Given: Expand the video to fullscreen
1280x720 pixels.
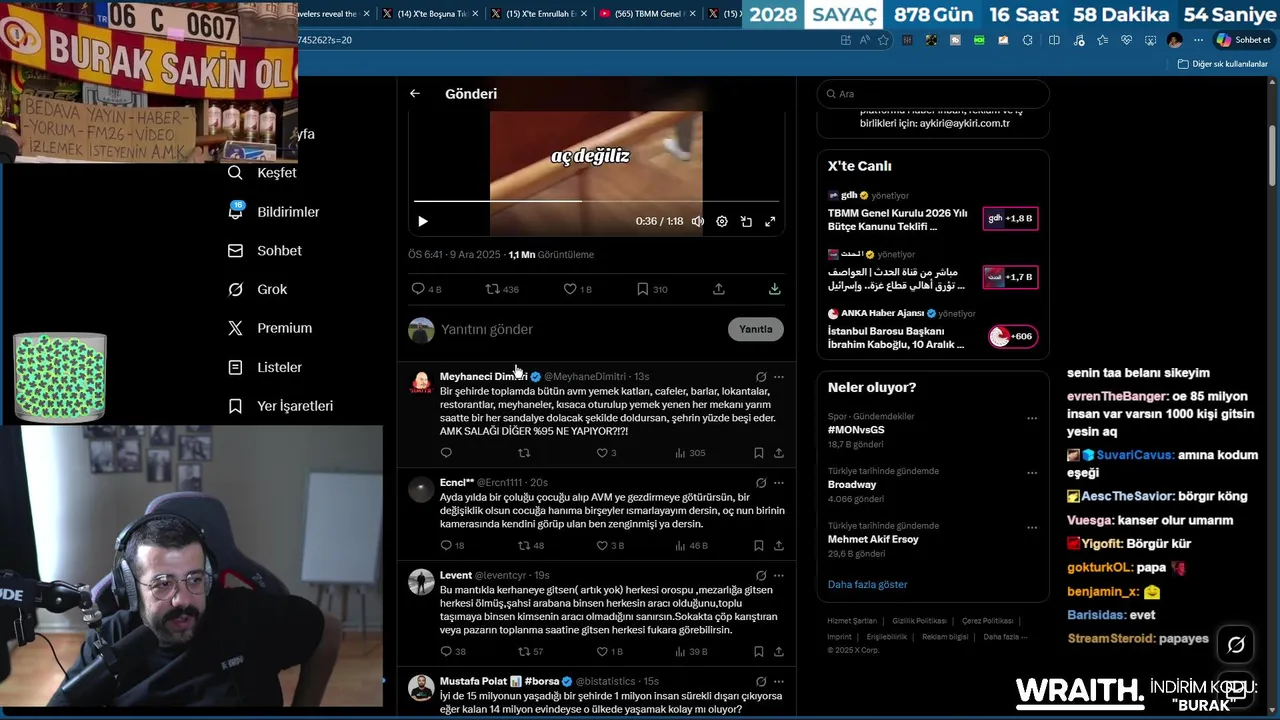Looking at the screenshot, I should (x=770, y=221).
